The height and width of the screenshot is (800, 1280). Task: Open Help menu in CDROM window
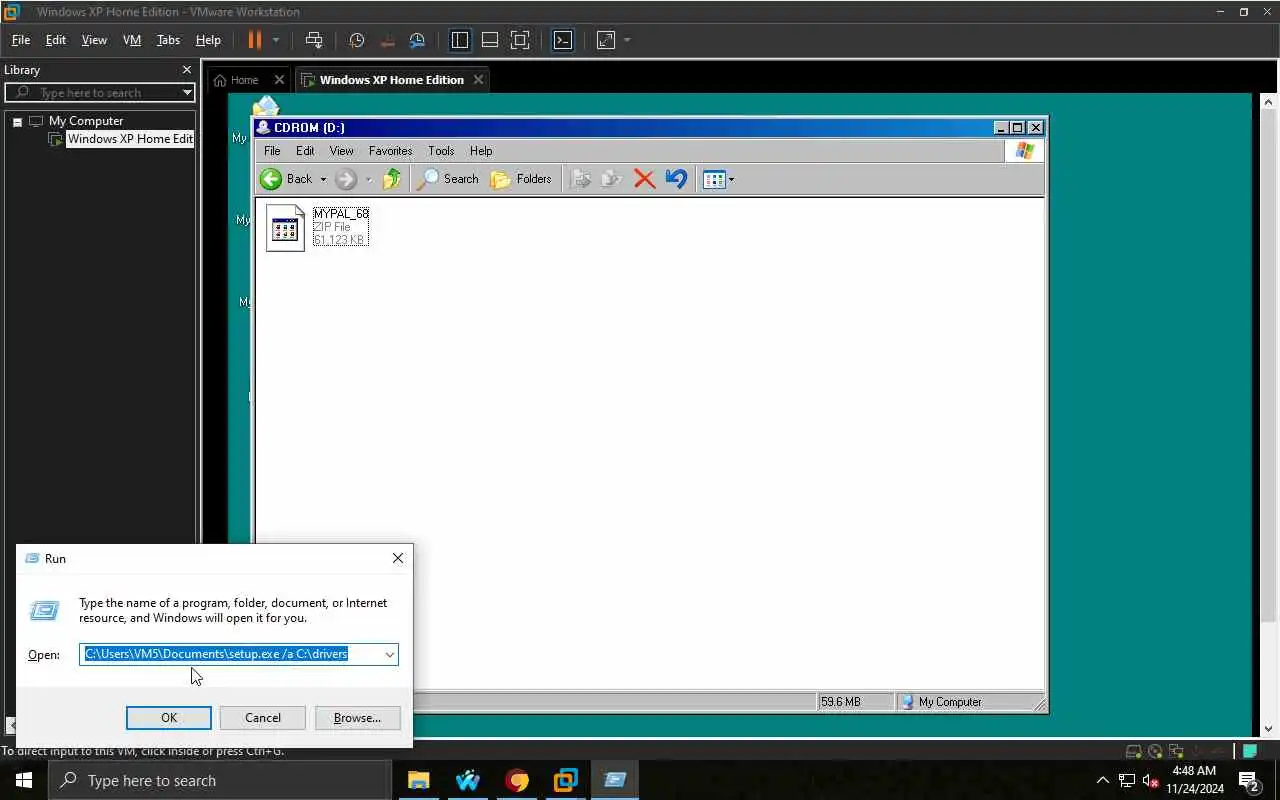481,151
